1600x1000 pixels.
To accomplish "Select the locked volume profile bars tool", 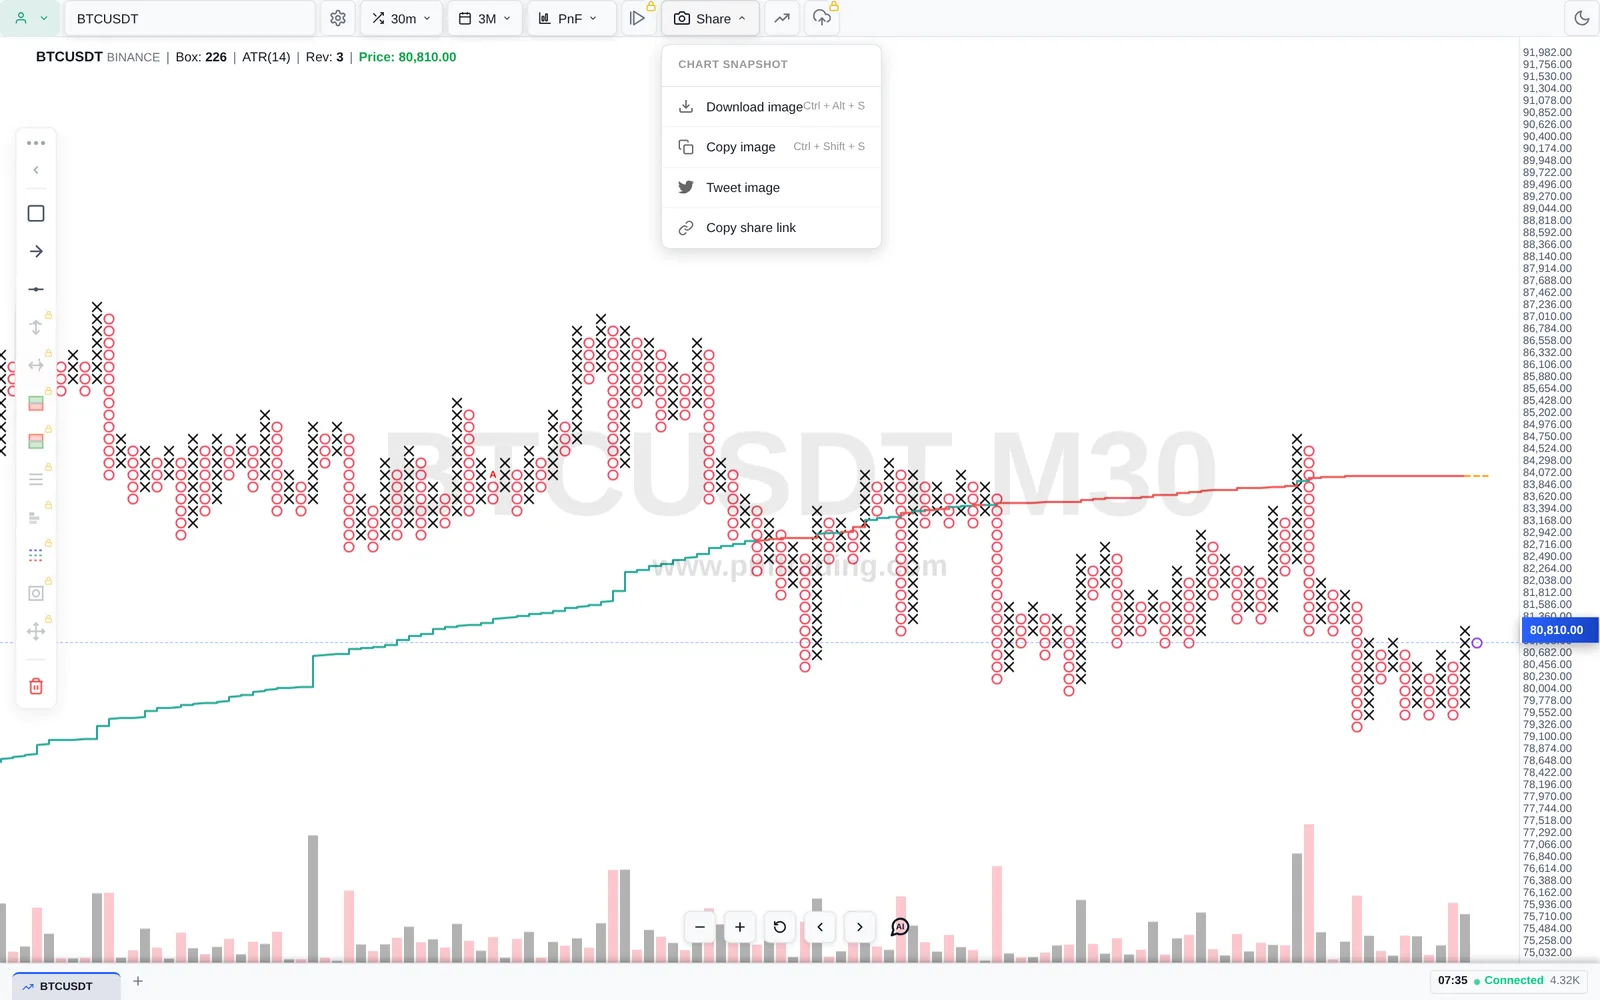I will 36,518.
